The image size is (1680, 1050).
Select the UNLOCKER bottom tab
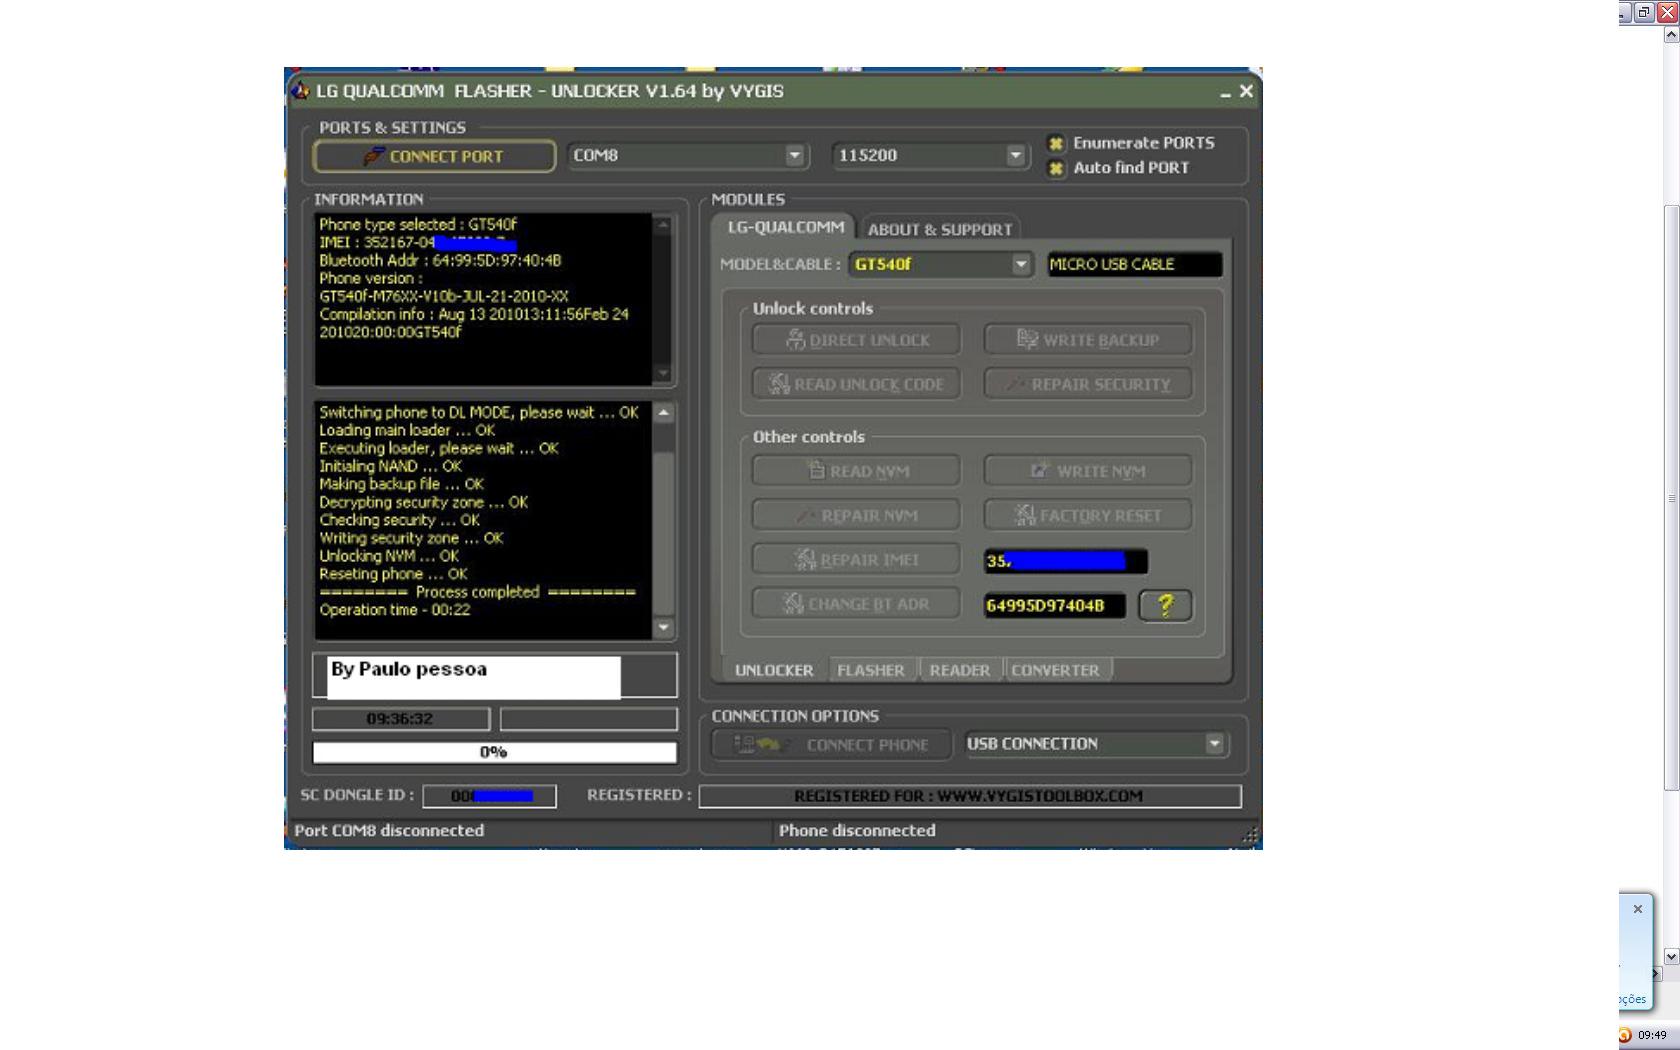774,670
